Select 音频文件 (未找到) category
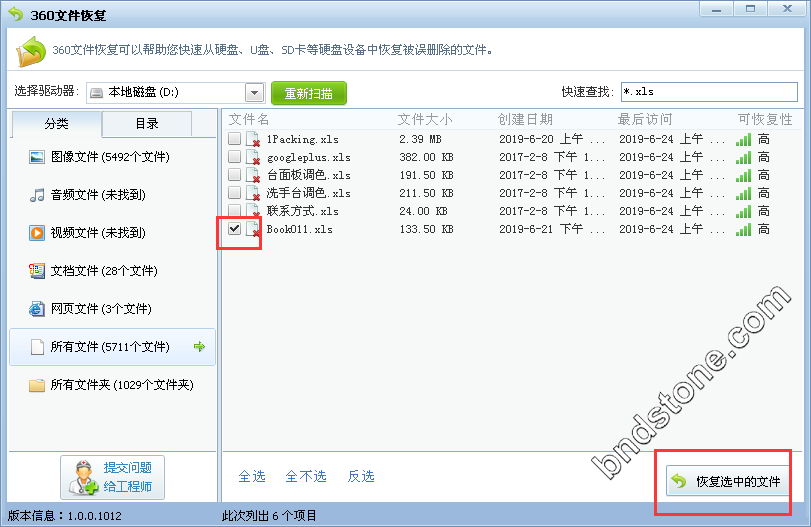This screenshot has width=811, height=527. [x=112, y=195]
